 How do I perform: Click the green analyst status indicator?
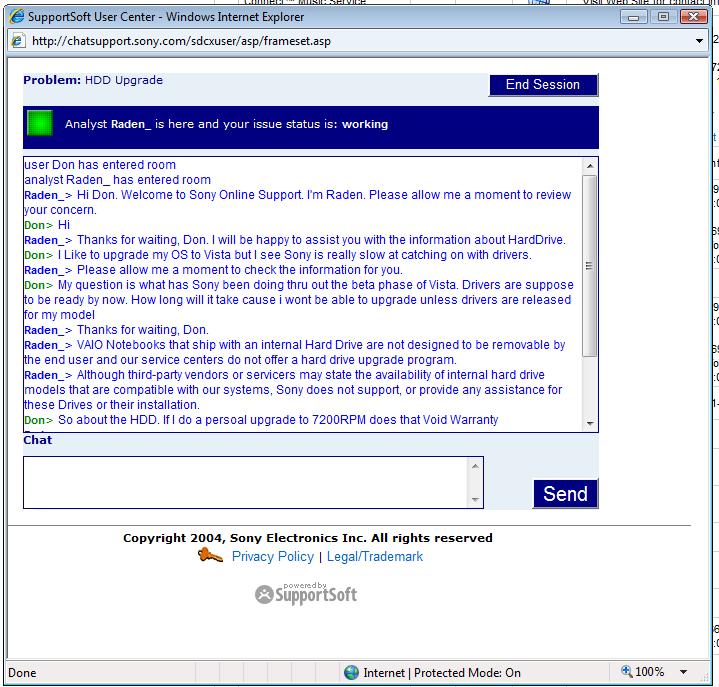40,123
